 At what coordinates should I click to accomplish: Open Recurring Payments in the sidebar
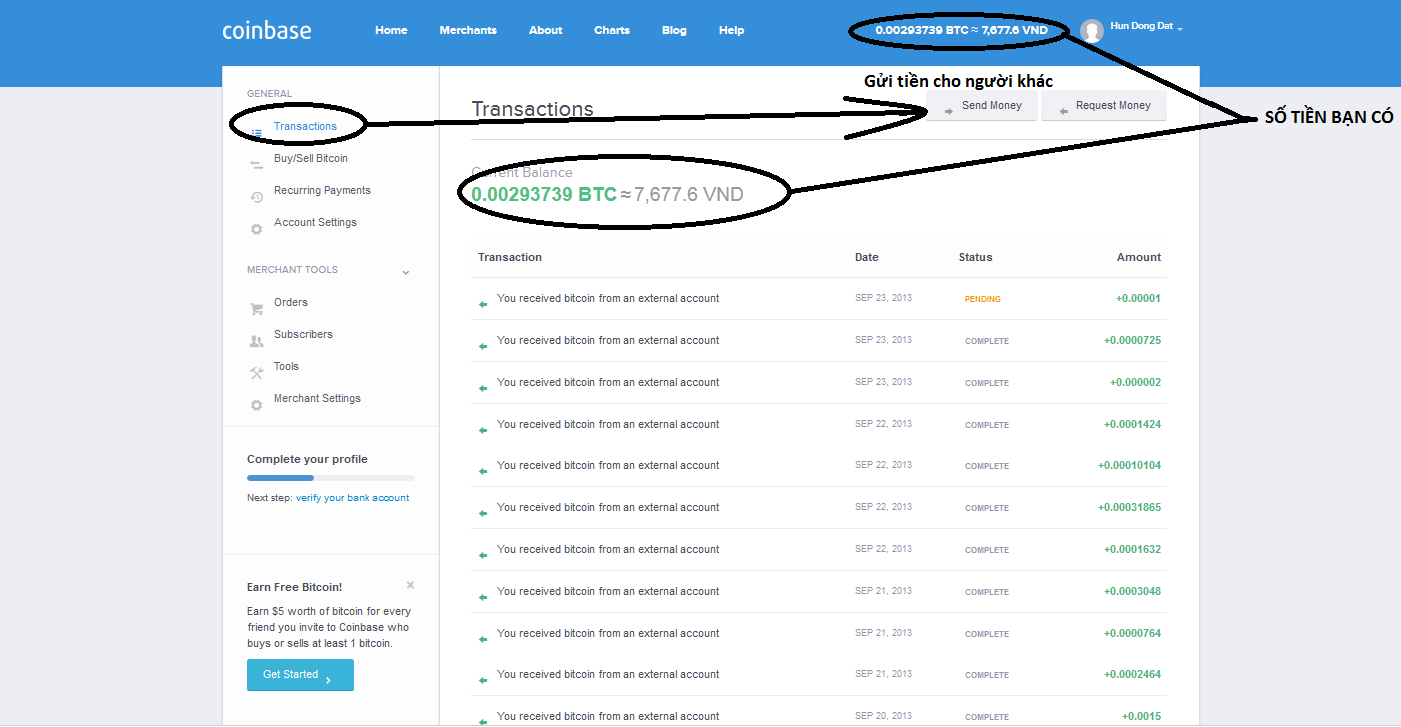[x=322, y=190]
